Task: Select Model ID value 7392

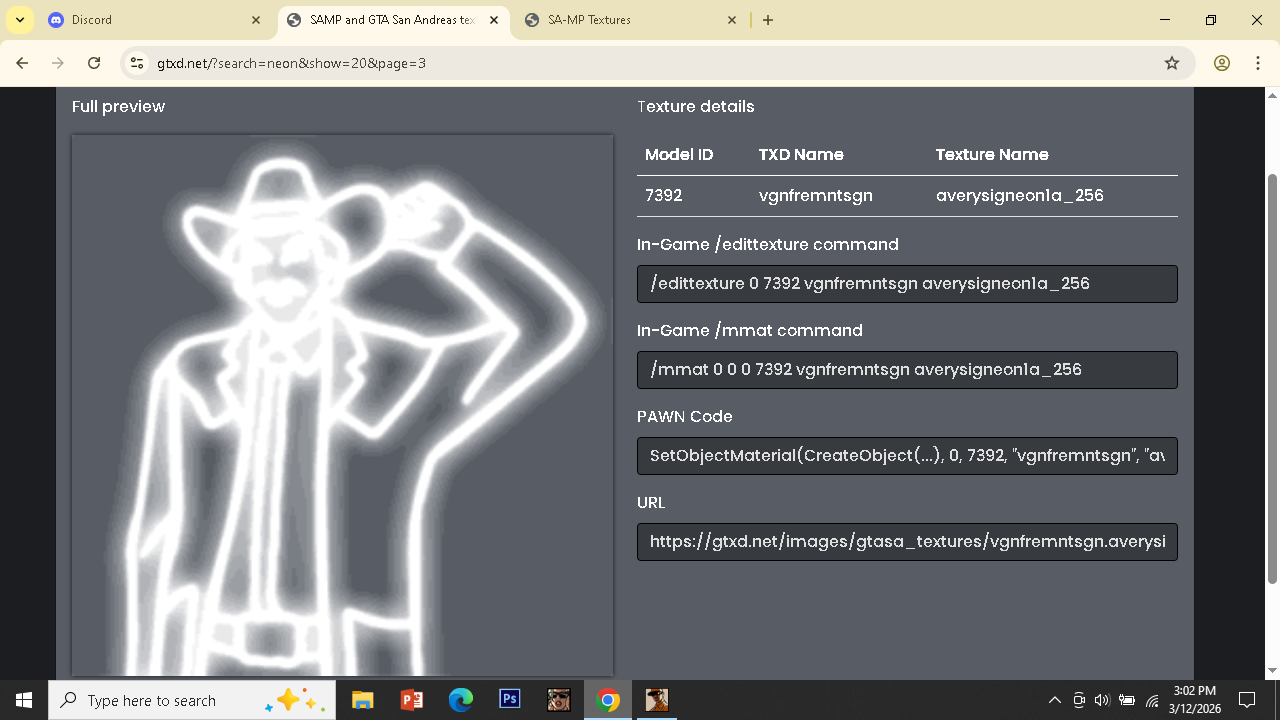Action: click(x=664, y=196)
